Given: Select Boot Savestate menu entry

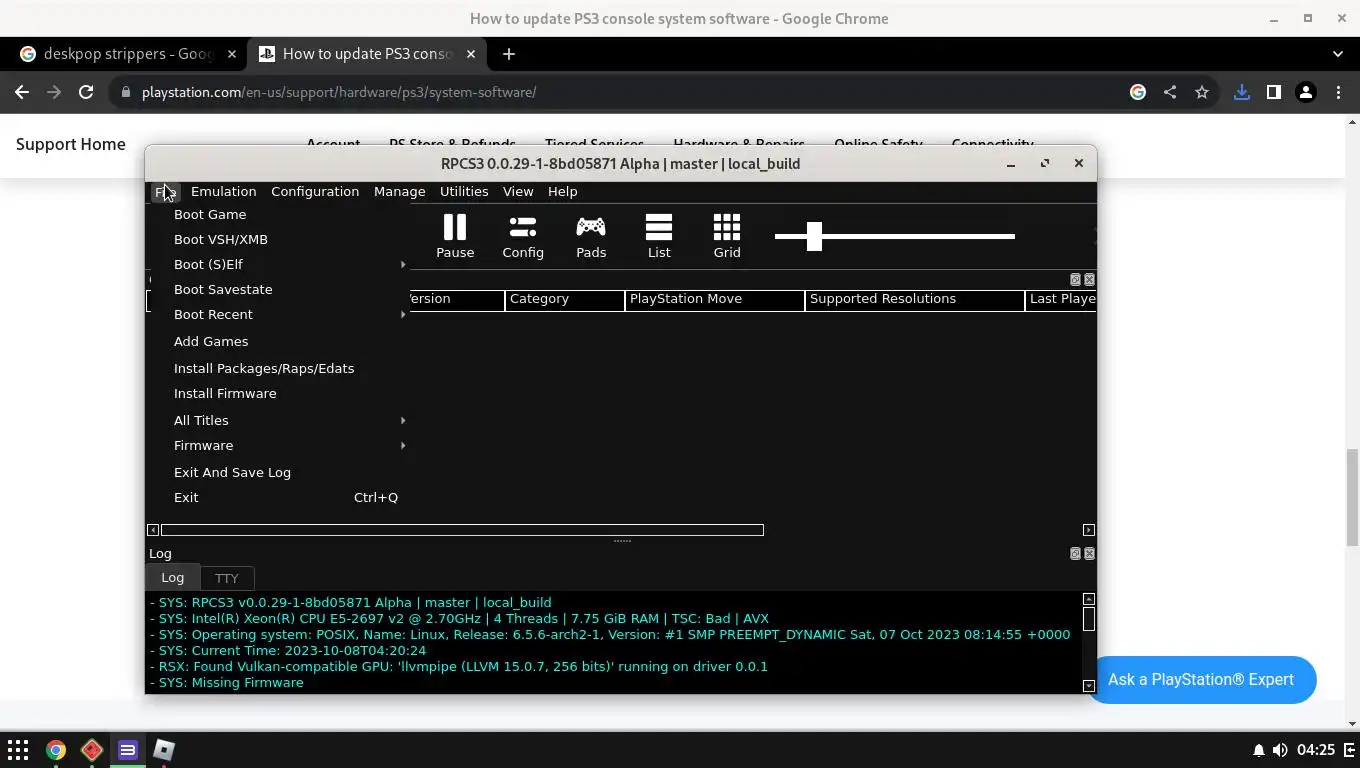Looking at the screenshot, I should point(278,289).
